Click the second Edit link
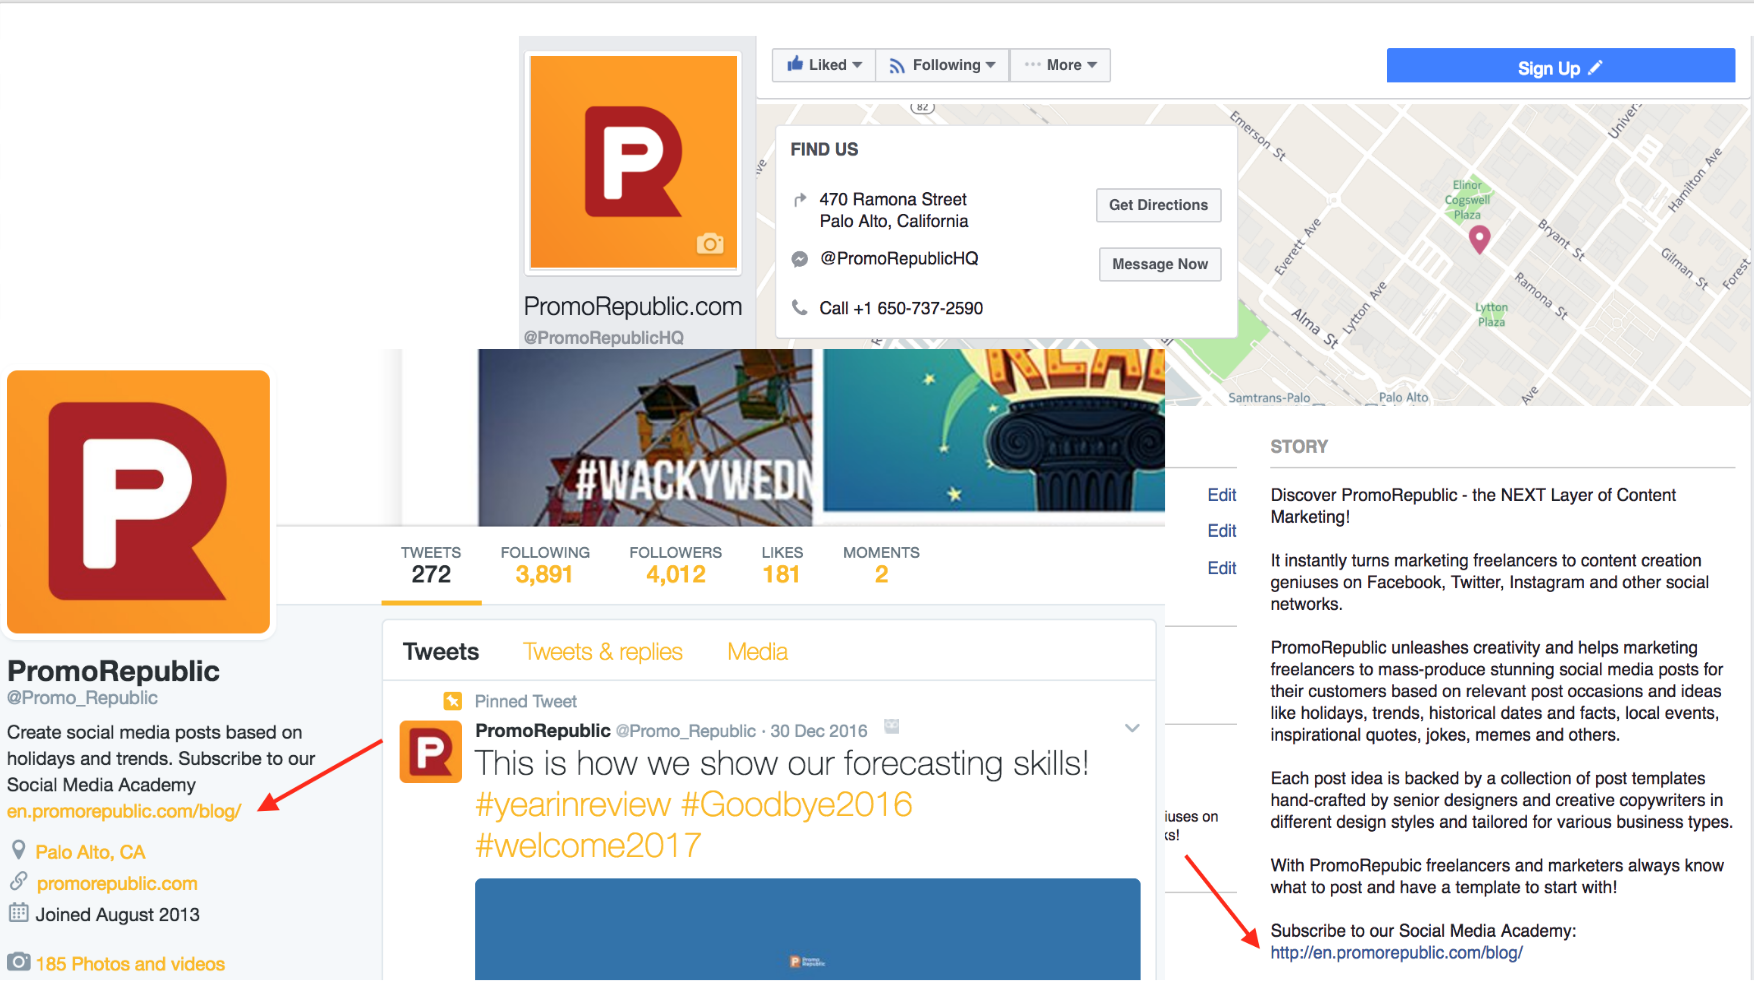 [x=1222, y=531]
